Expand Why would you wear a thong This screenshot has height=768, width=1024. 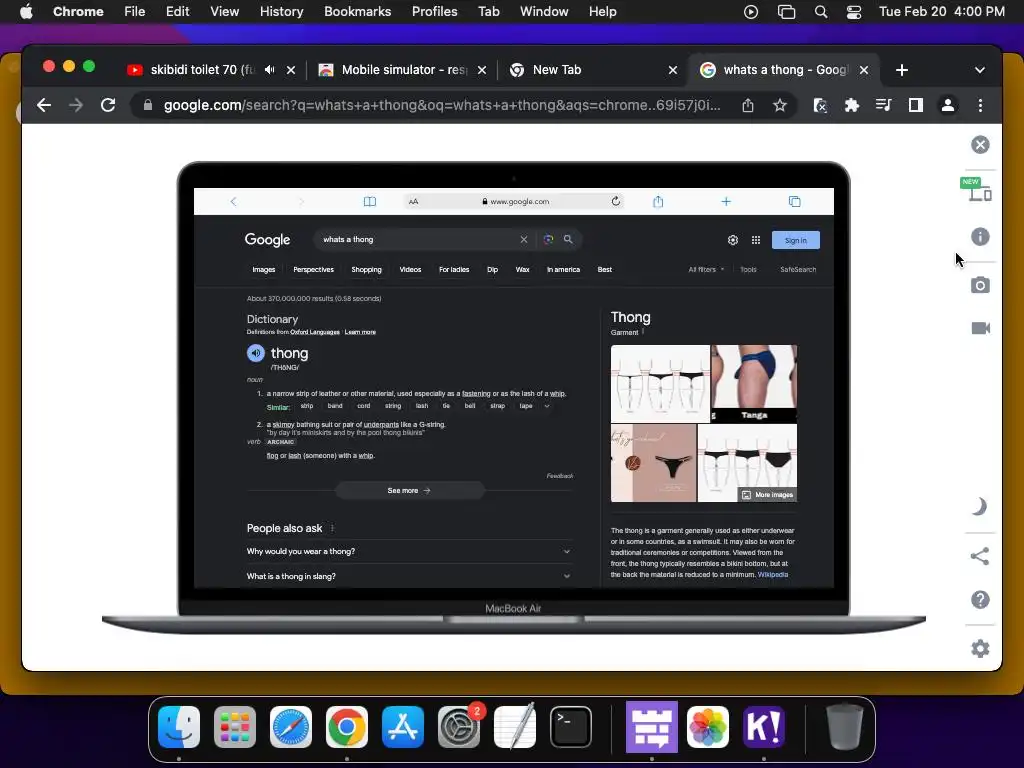click(409, 552)
